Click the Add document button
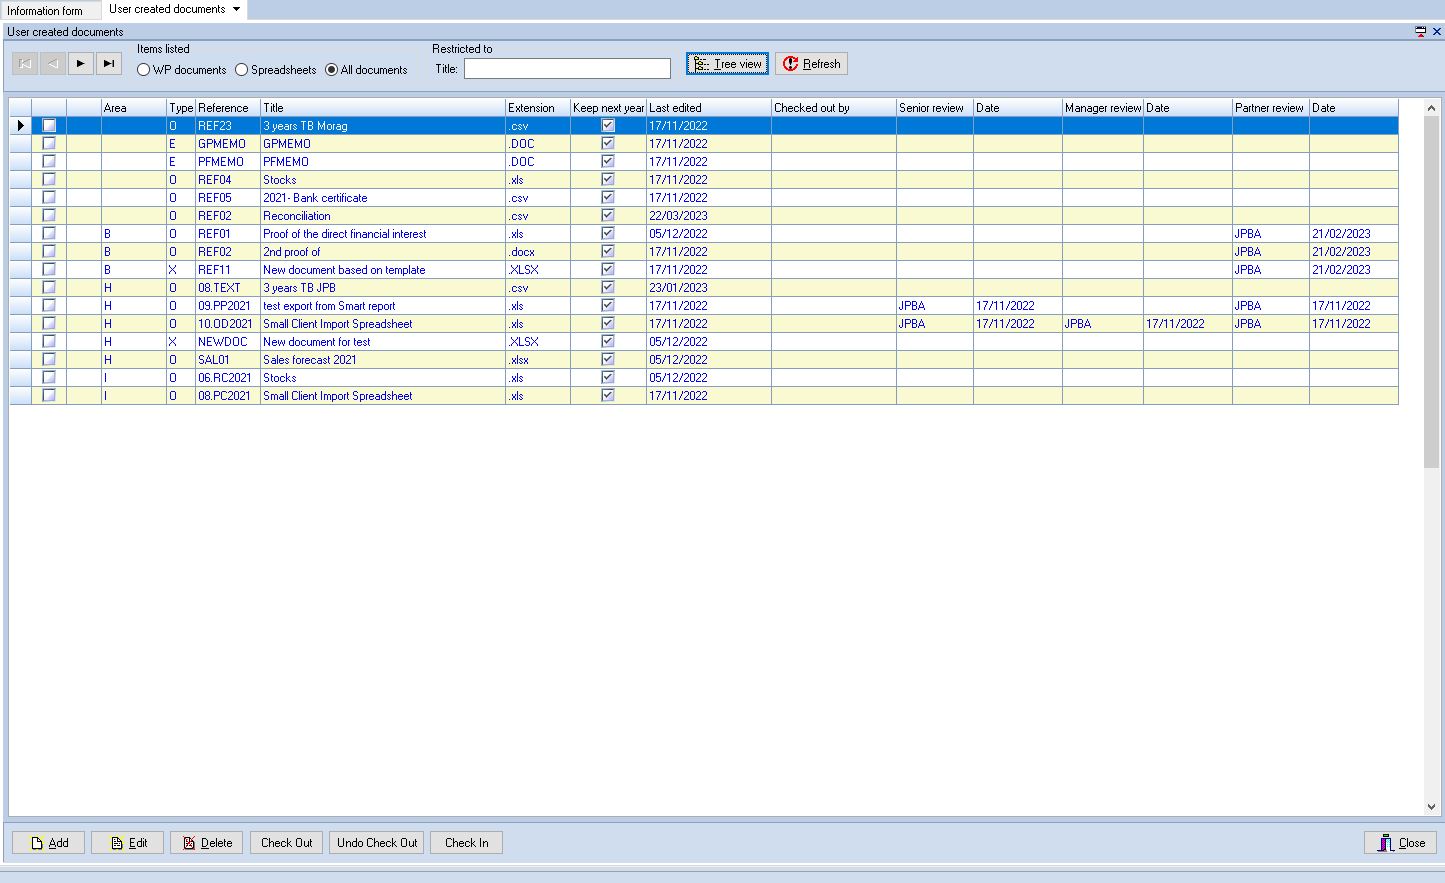 click(x=48, y=843)
